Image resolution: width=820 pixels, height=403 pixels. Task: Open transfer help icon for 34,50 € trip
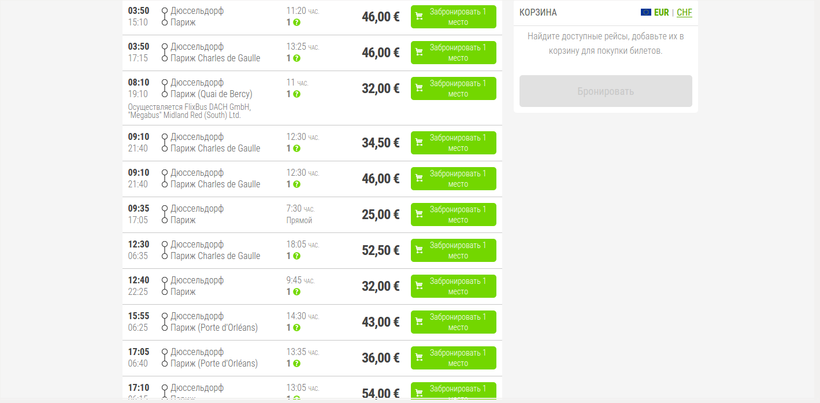297,148
